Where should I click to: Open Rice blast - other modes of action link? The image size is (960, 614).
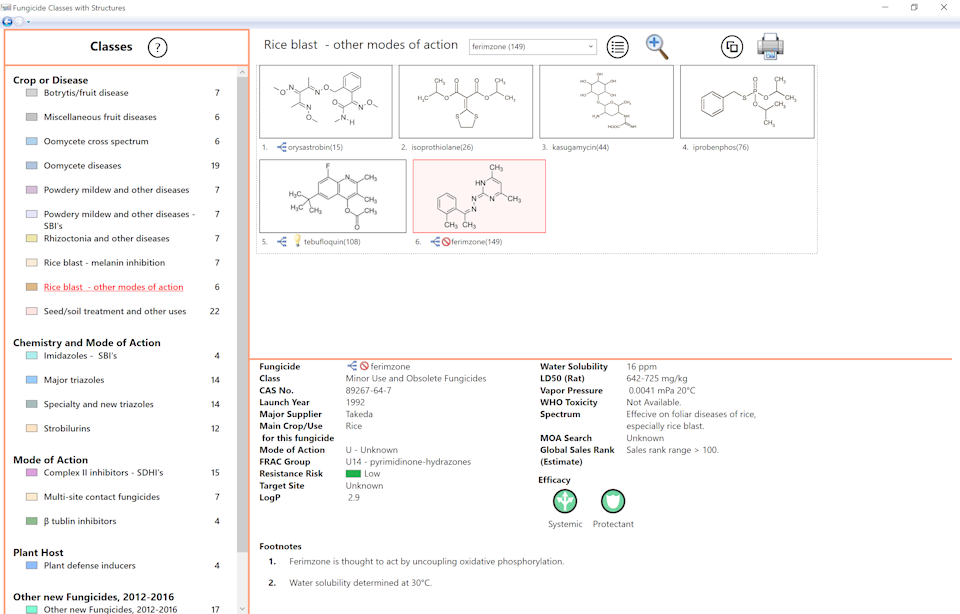[x=113, y=287]
